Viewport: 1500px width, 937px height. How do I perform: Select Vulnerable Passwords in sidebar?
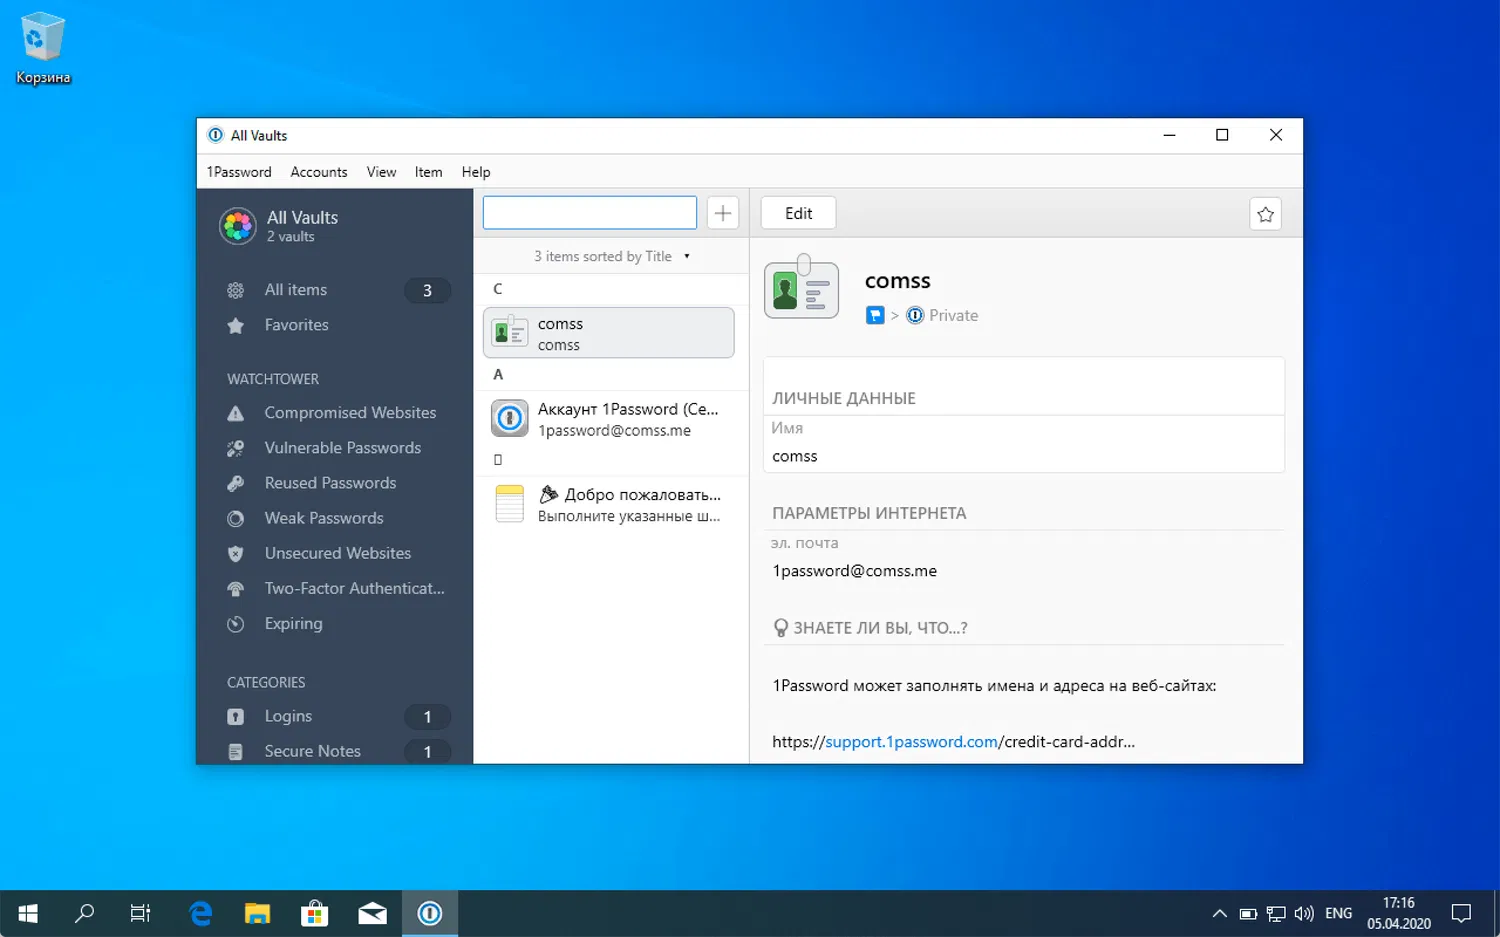pyautogui.click(x=342, y=447)
